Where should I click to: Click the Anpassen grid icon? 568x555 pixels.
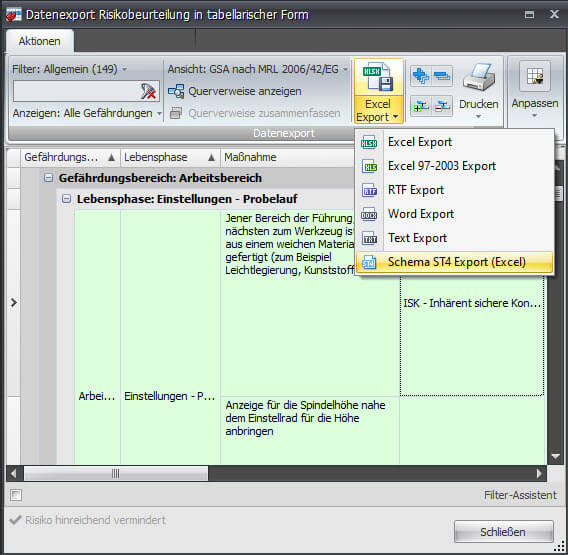coord(535,76)
